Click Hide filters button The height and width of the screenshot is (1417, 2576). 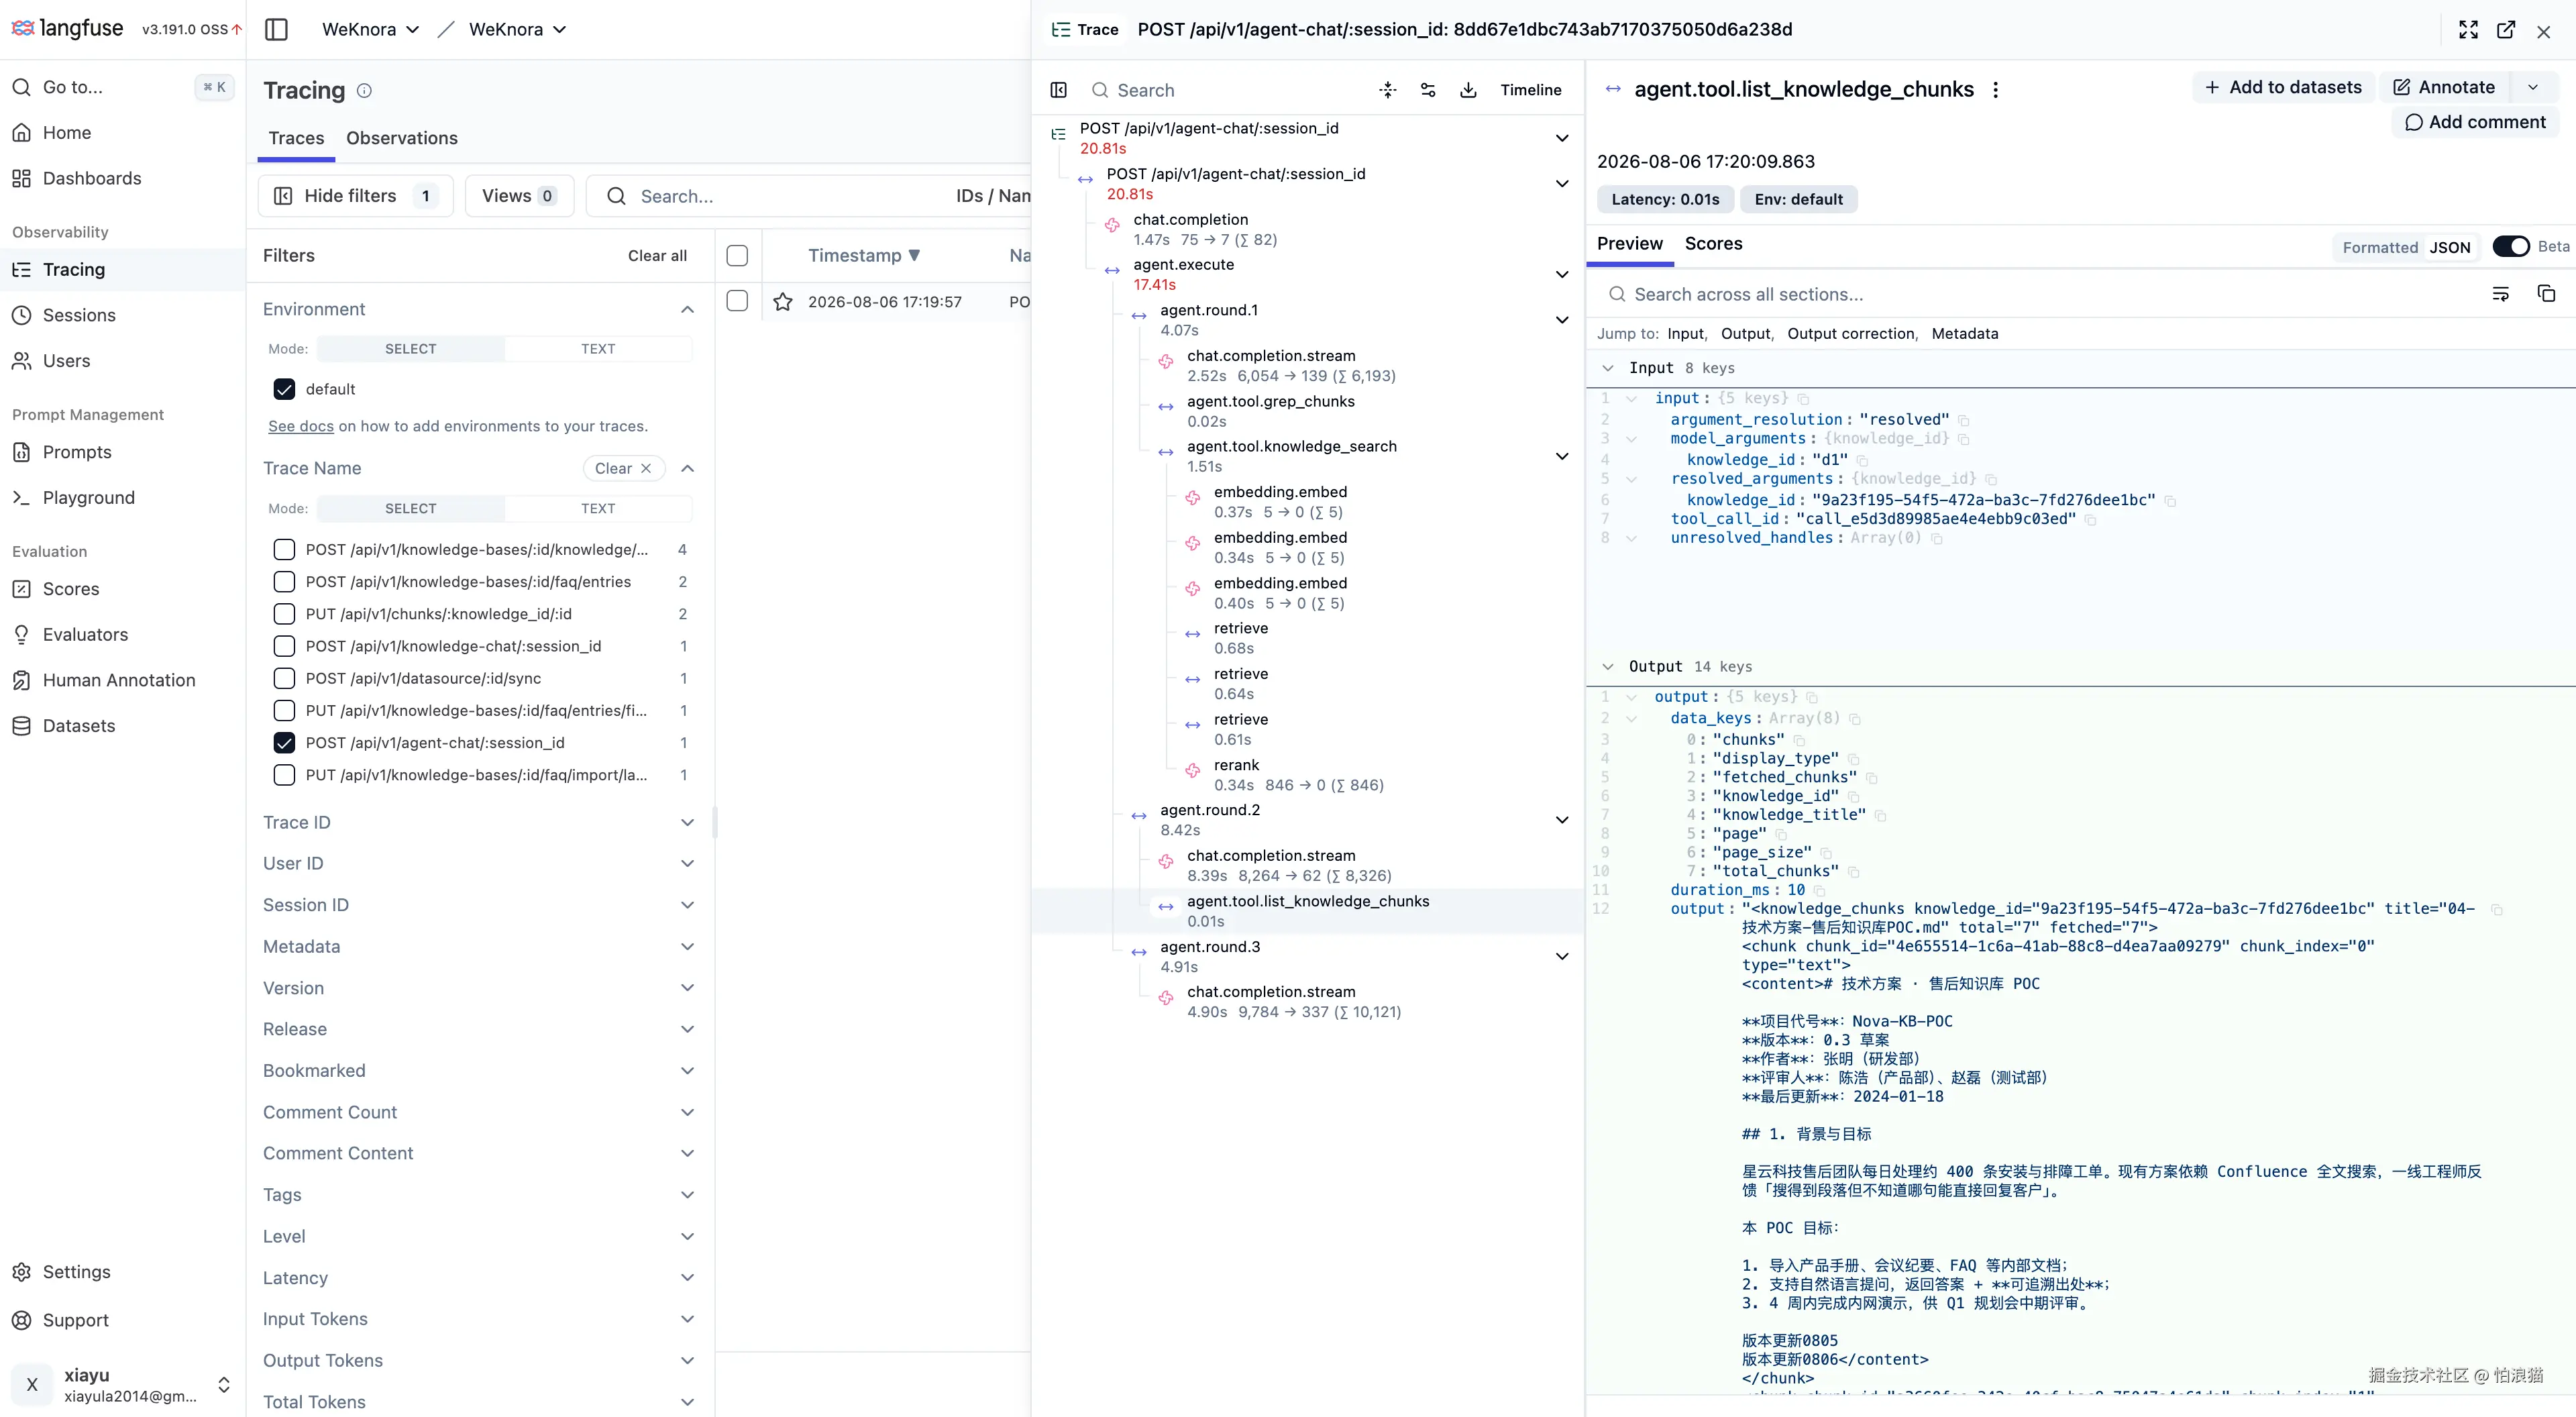356,195
